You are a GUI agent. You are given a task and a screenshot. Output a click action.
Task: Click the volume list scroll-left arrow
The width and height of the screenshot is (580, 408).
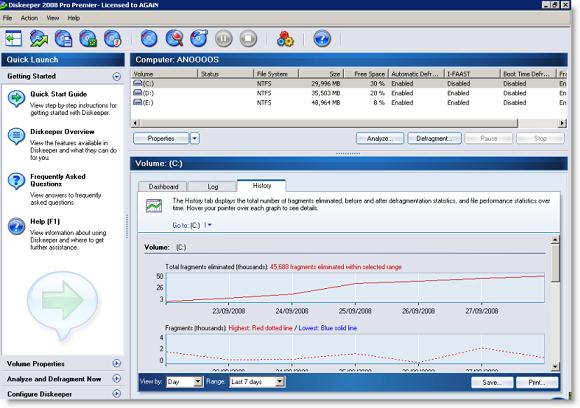tap(135, 123)
